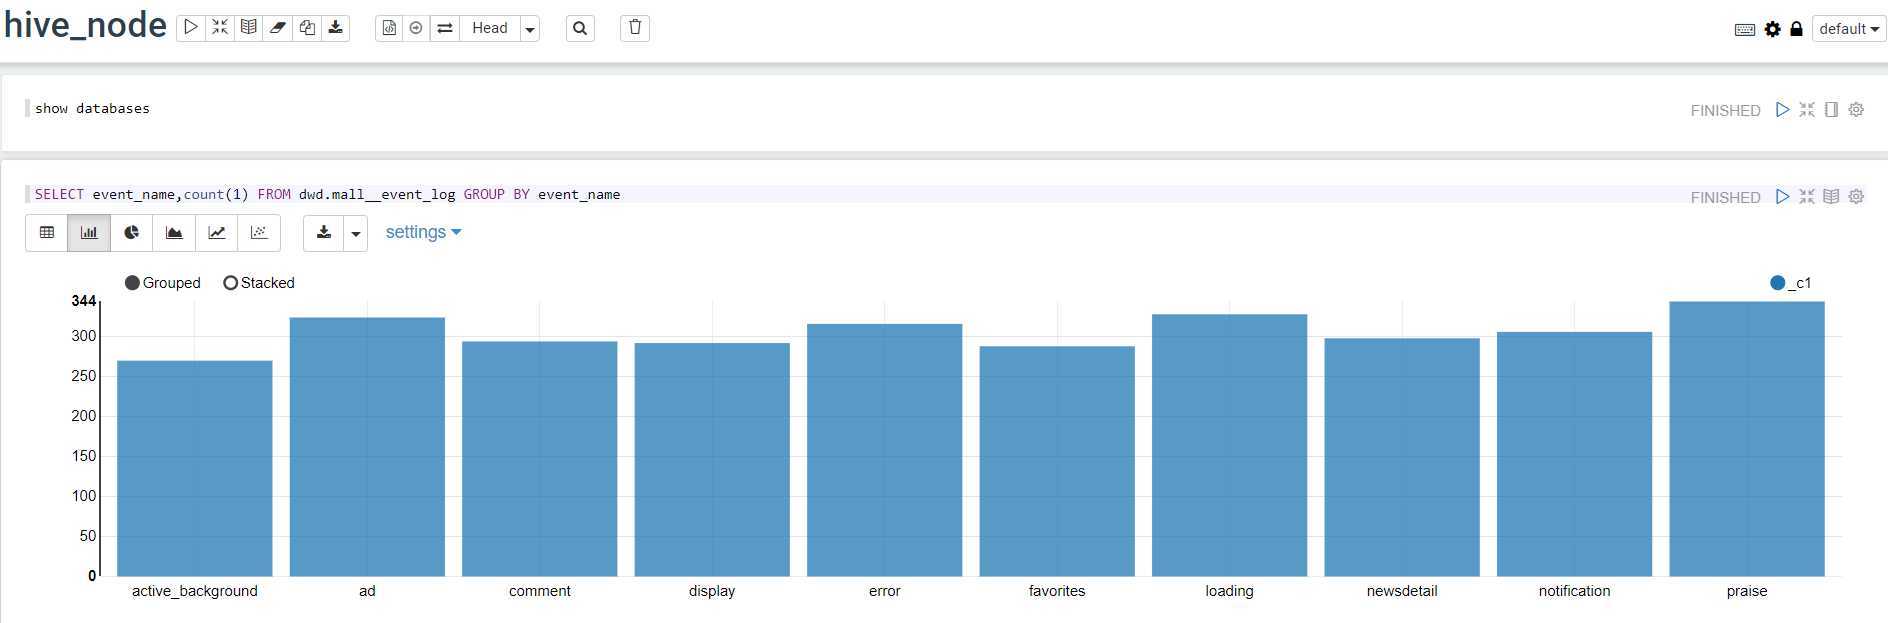Expand chart settings link
Screen dimensions: 1888x623
point(423,232)
